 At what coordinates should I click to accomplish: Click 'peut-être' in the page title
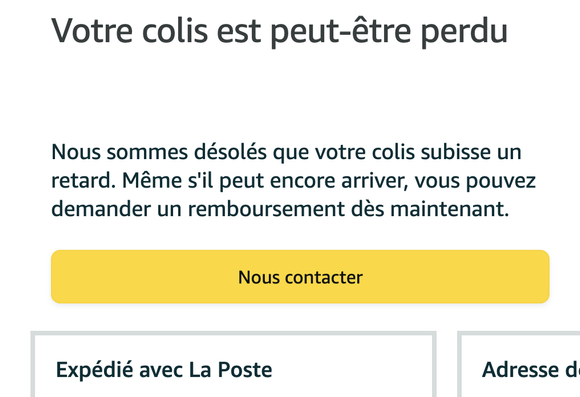[341, 32]
